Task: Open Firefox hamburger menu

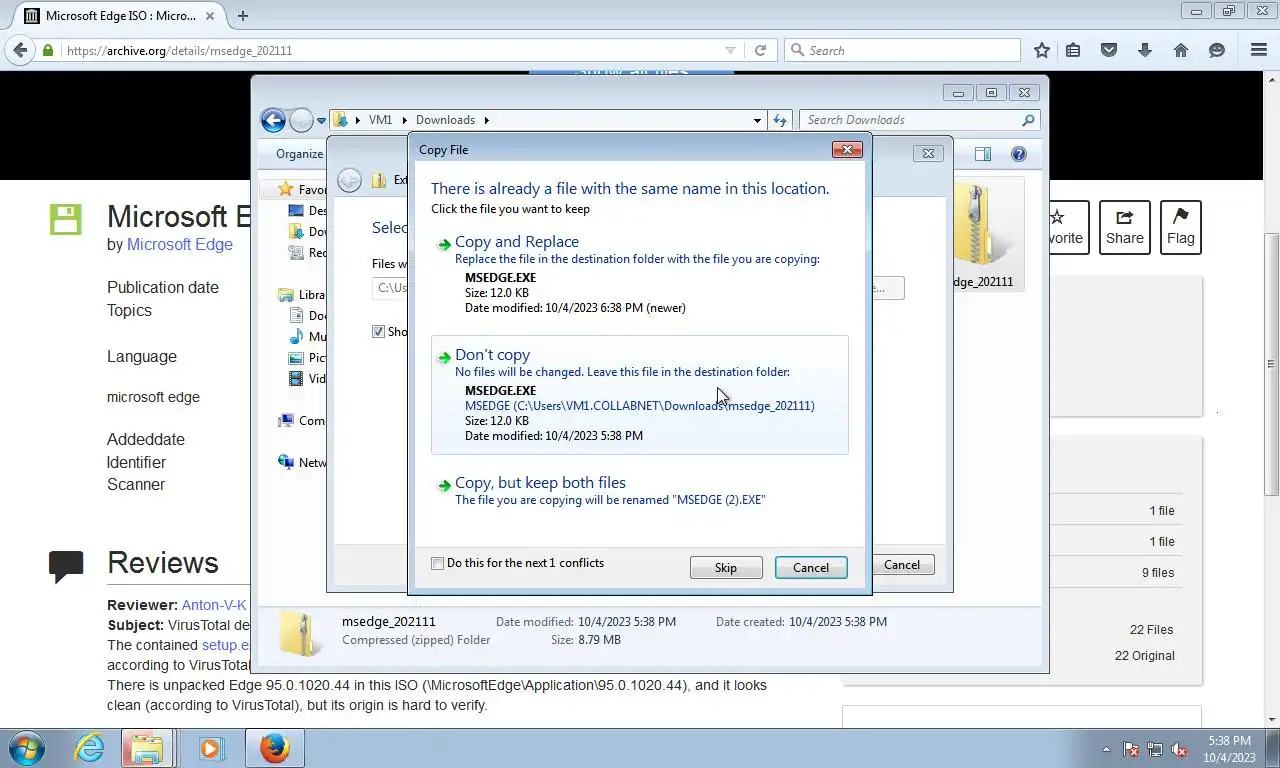Action: click(1259, 50)
